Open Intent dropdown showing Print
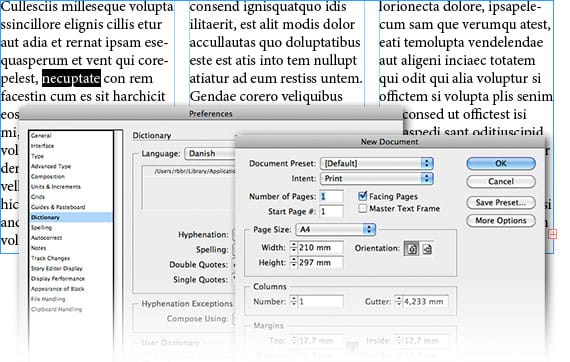Viewport: 570px width, 362px height. [x=377, y=178]
